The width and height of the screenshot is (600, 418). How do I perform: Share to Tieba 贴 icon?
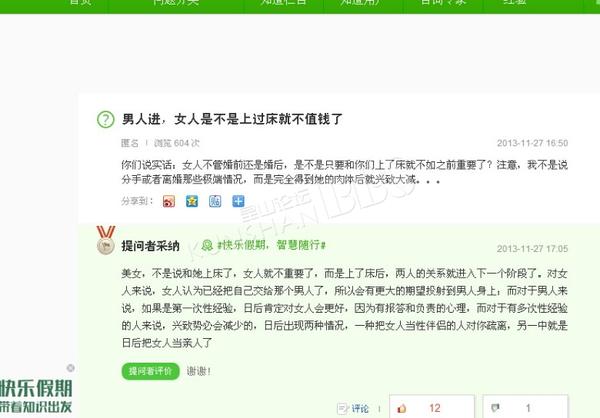coord(215,201)
